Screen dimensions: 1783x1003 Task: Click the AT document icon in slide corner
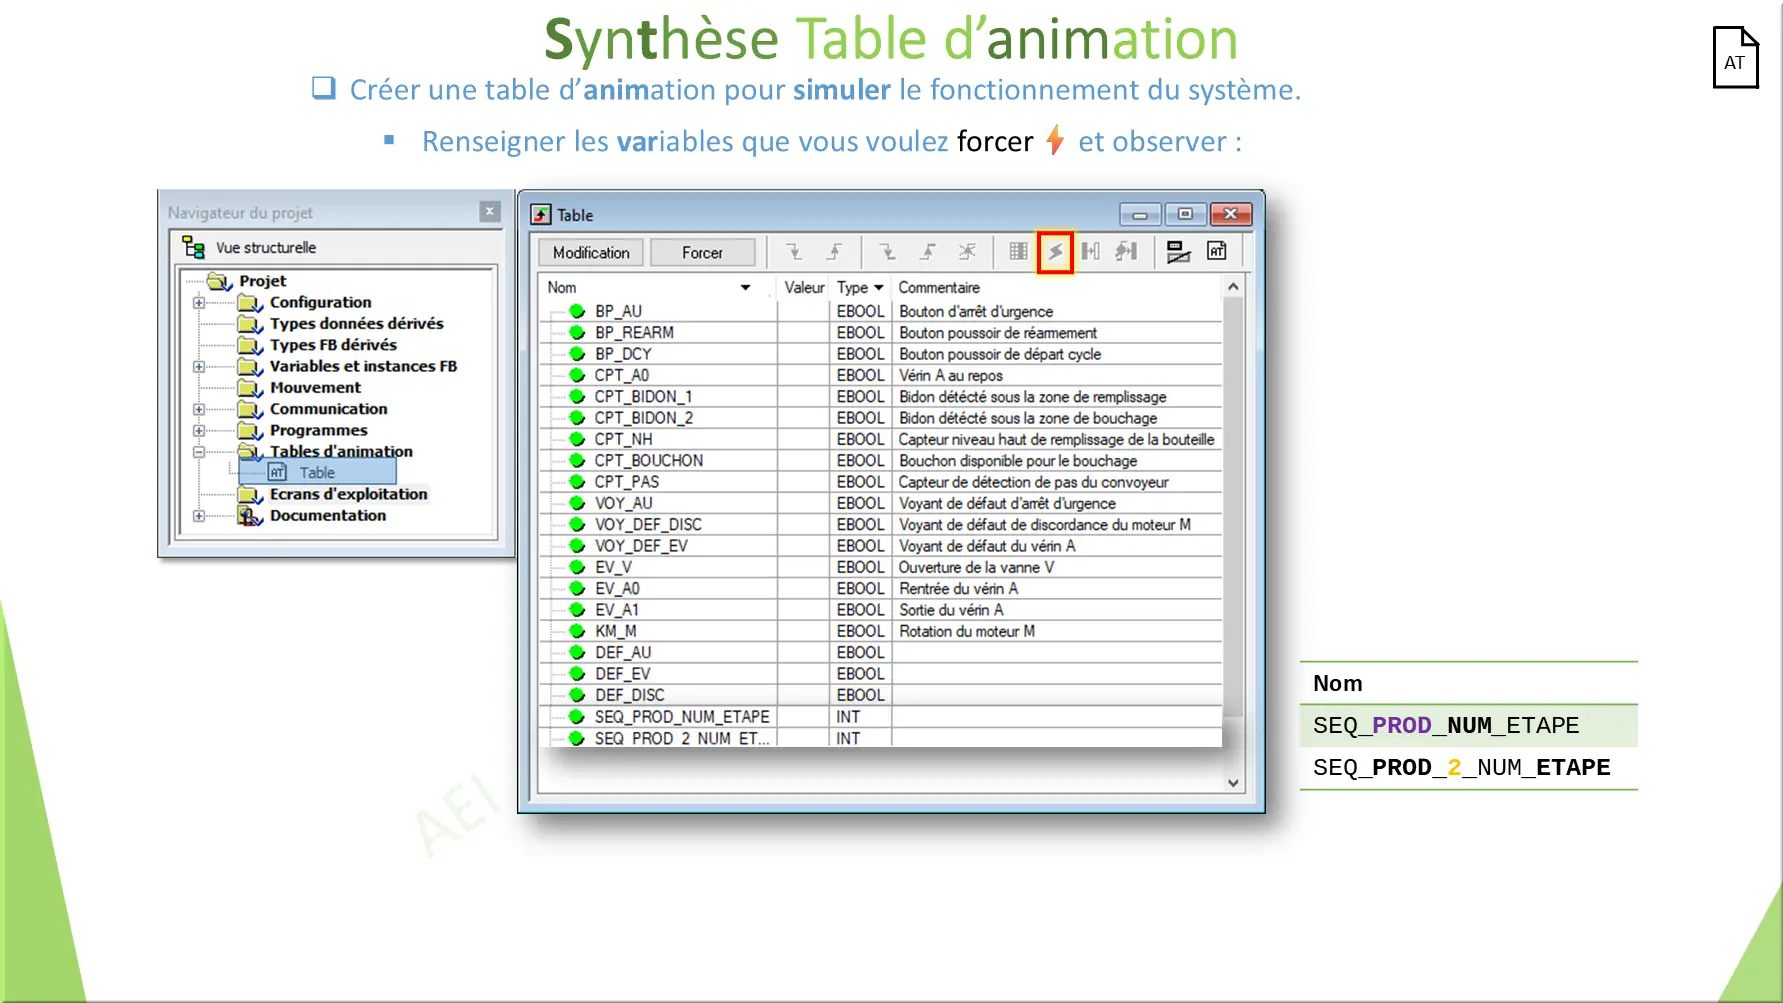(1736, 60)
